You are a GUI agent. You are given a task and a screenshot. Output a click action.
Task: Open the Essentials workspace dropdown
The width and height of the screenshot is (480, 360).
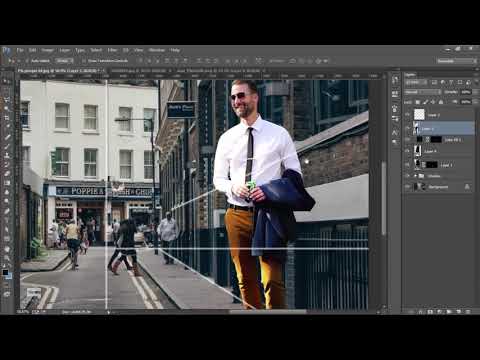457,61
